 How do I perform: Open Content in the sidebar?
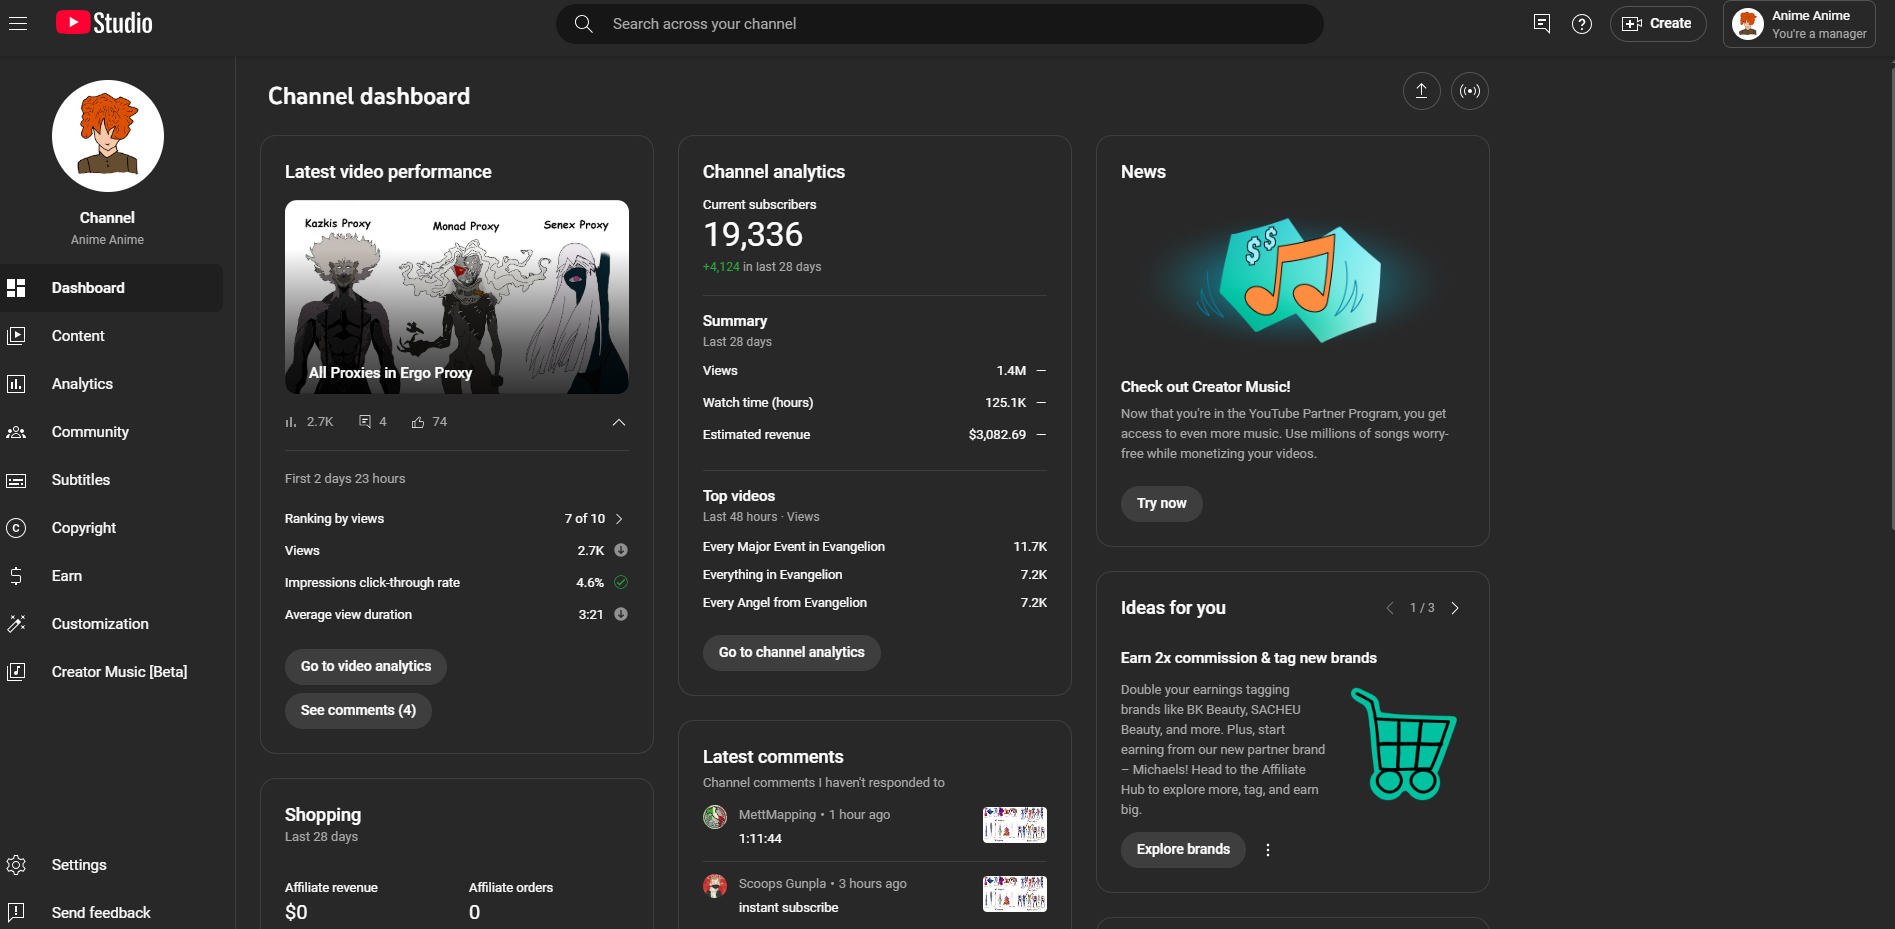click(x=111, y=336)
